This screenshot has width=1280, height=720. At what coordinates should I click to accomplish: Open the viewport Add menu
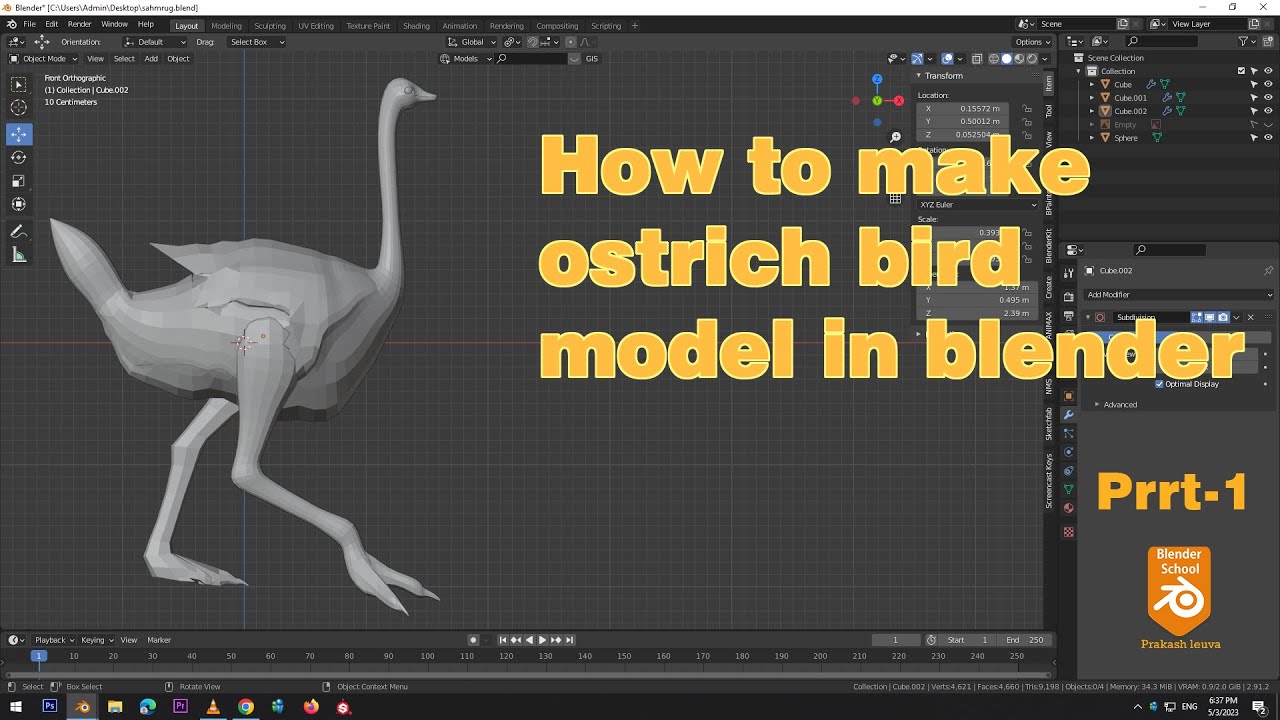(x=151, y=59)
